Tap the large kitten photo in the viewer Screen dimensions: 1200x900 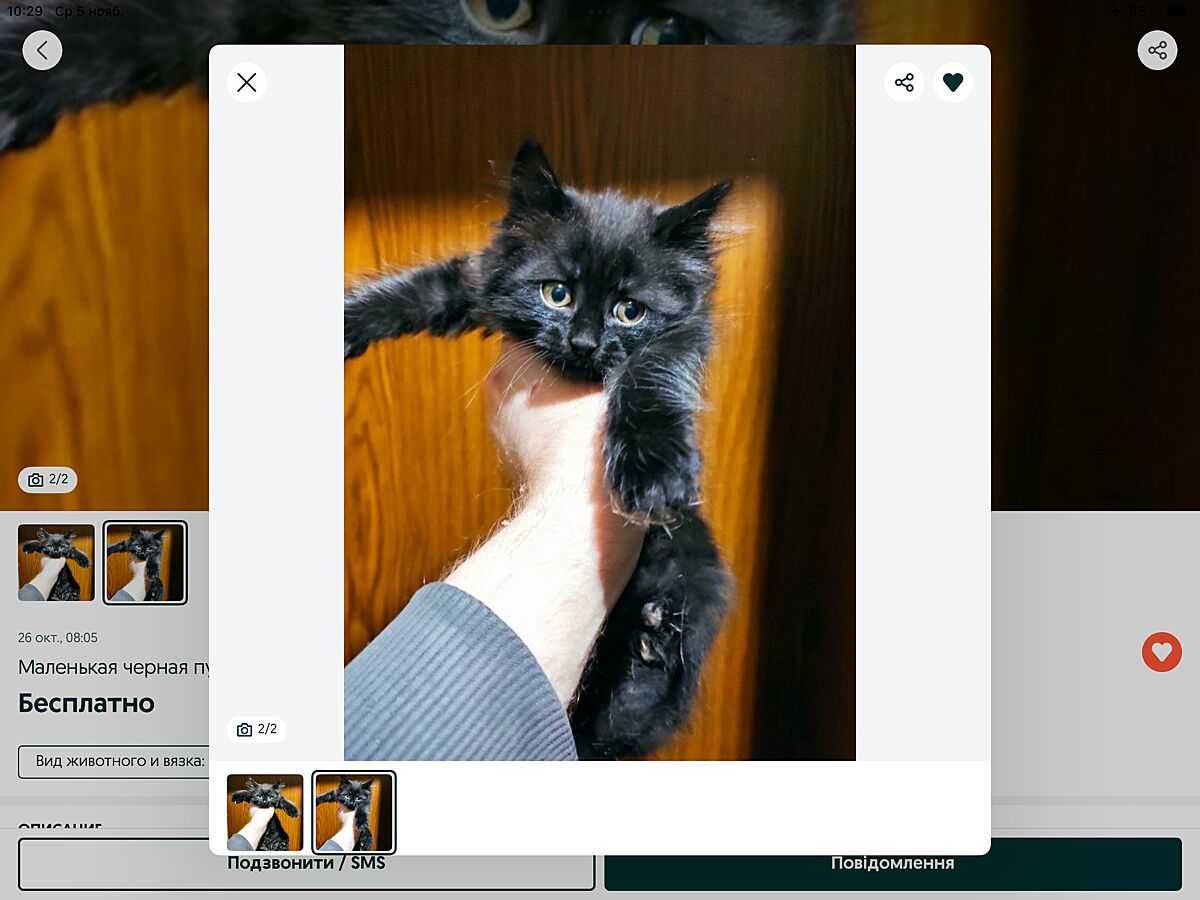click(600, 400)
